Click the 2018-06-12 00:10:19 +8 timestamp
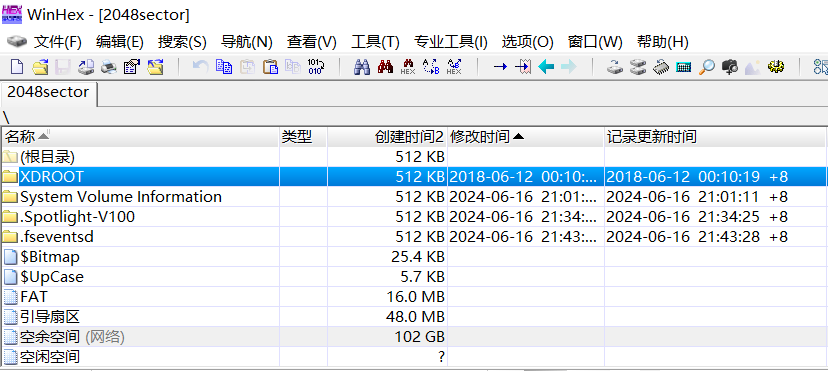The image size is (828, 371). 697,177
